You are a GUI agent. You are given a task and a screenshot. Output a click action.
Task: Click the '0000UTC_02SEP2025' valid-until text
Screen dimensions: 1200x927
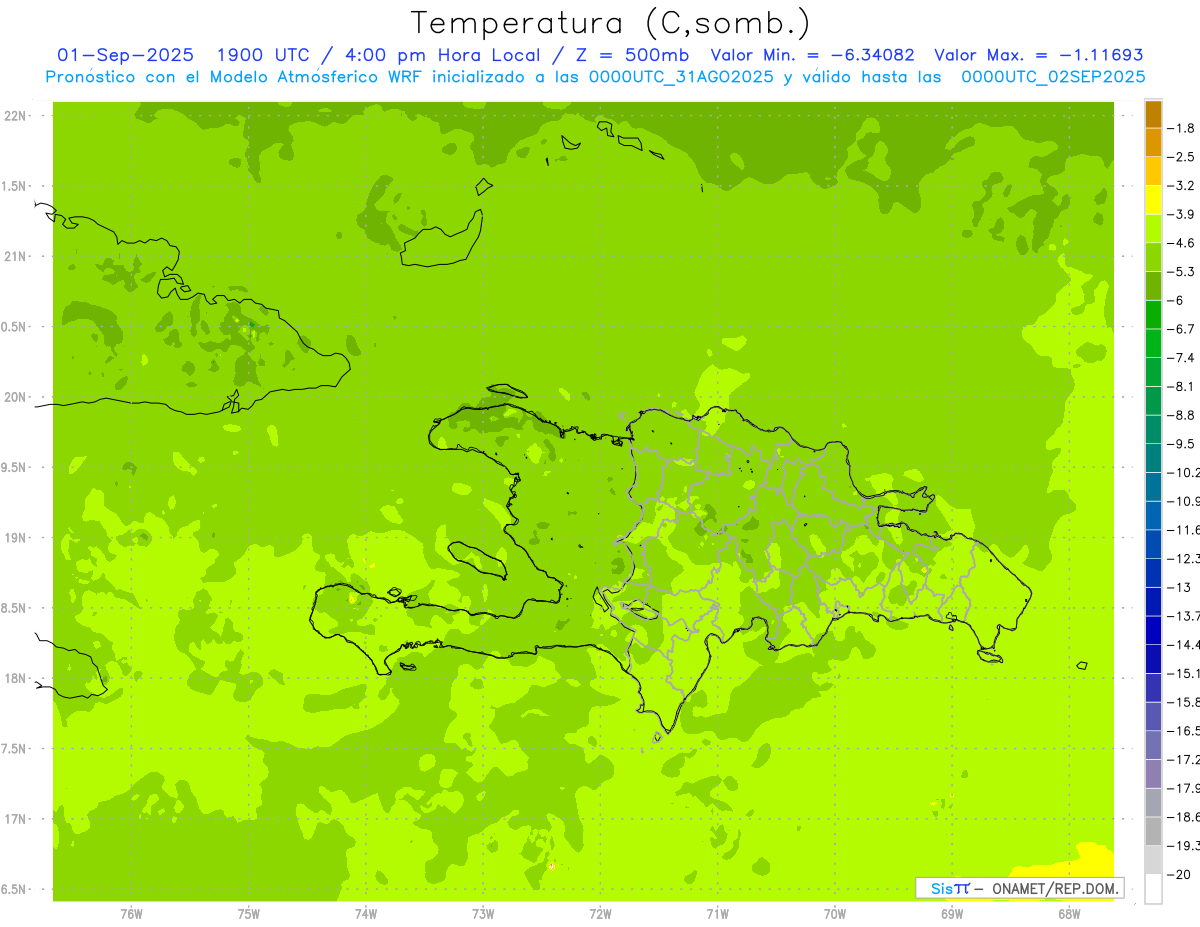pos(1053,77)
